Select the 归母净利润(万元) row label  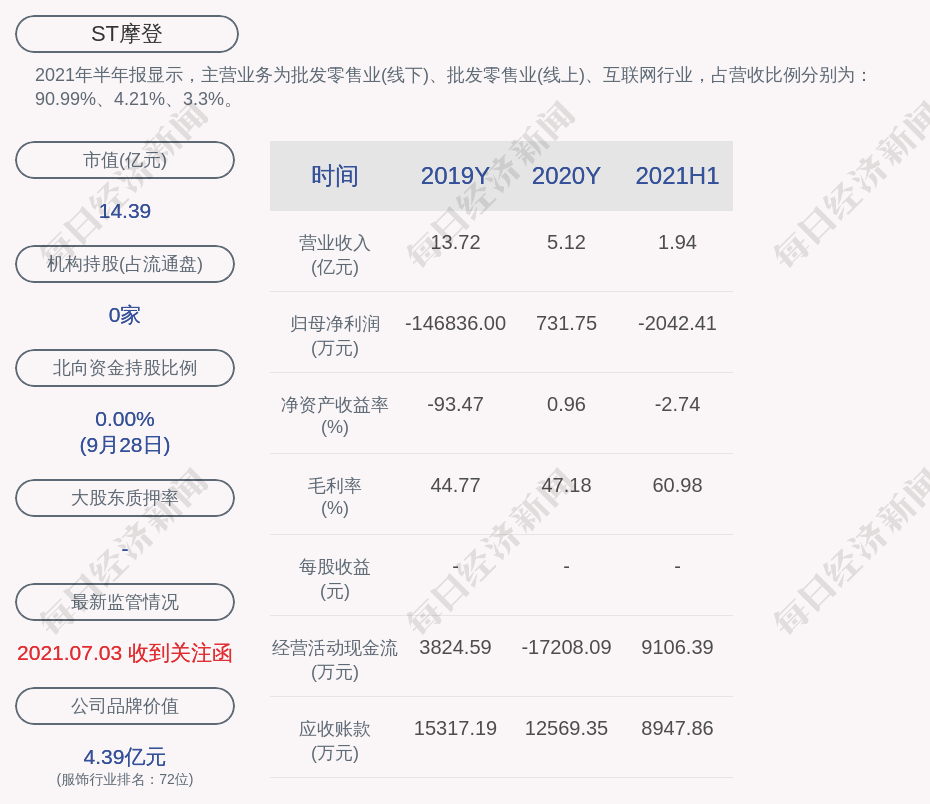[335, 336]
